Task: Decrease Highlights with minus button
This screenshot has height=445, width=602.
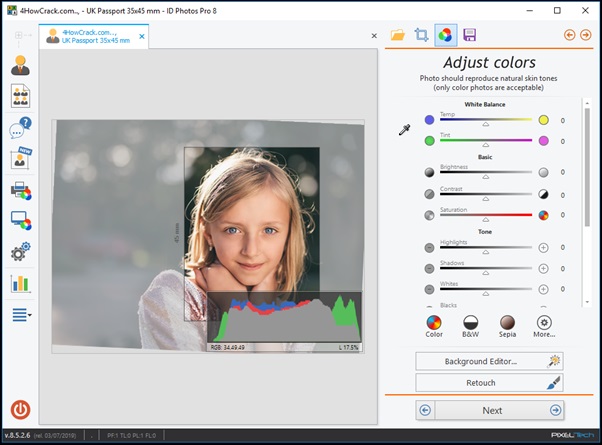Action: tap(429, 248)
